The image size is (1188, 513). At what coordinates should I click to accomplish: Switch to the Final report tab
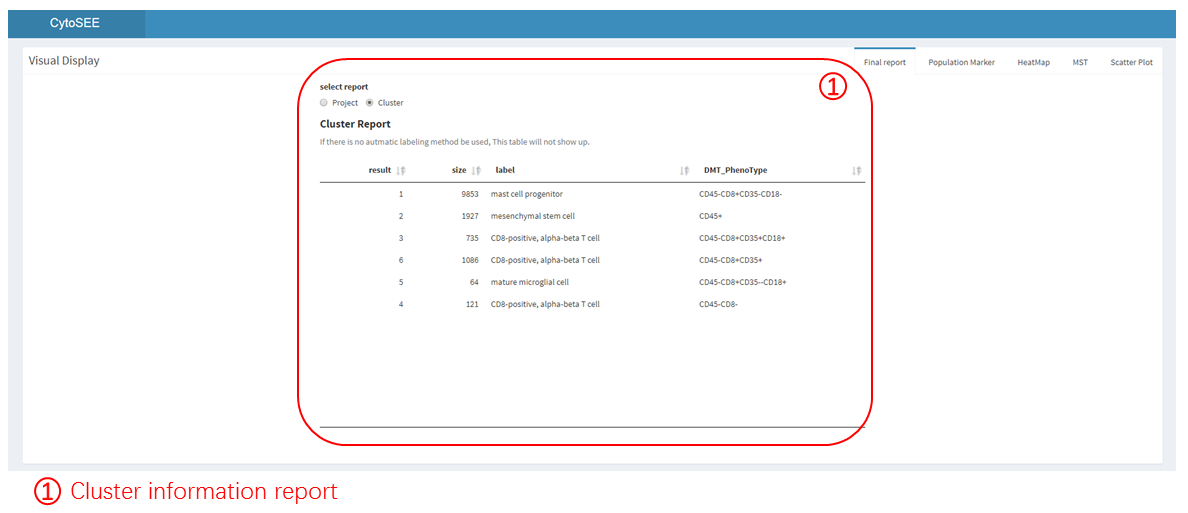[884, 62]
